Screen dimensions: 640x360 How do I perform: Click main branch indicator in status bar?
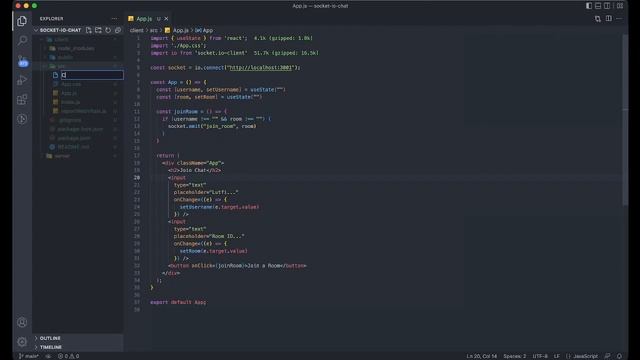click(29, 356)
